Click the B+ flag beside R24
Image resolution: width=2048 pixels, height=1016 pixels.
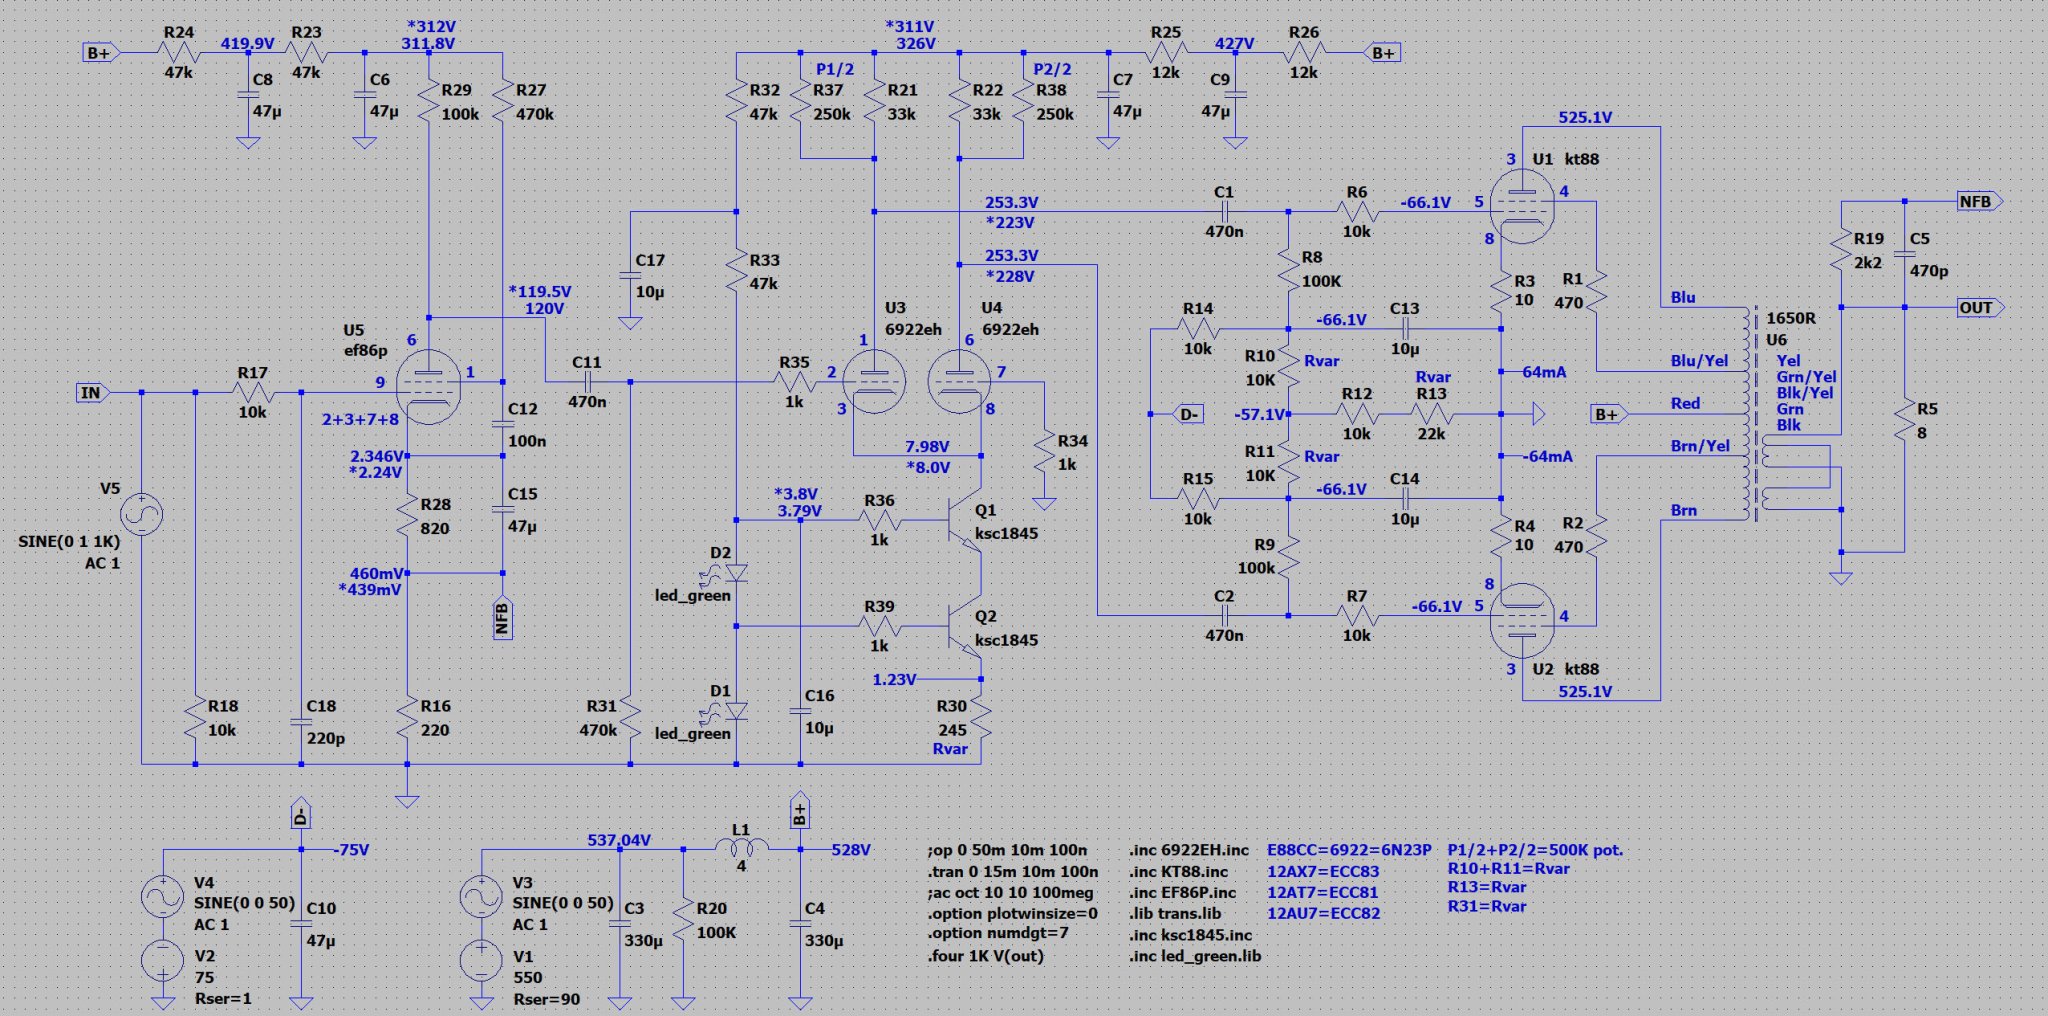(x=101, y=53)
